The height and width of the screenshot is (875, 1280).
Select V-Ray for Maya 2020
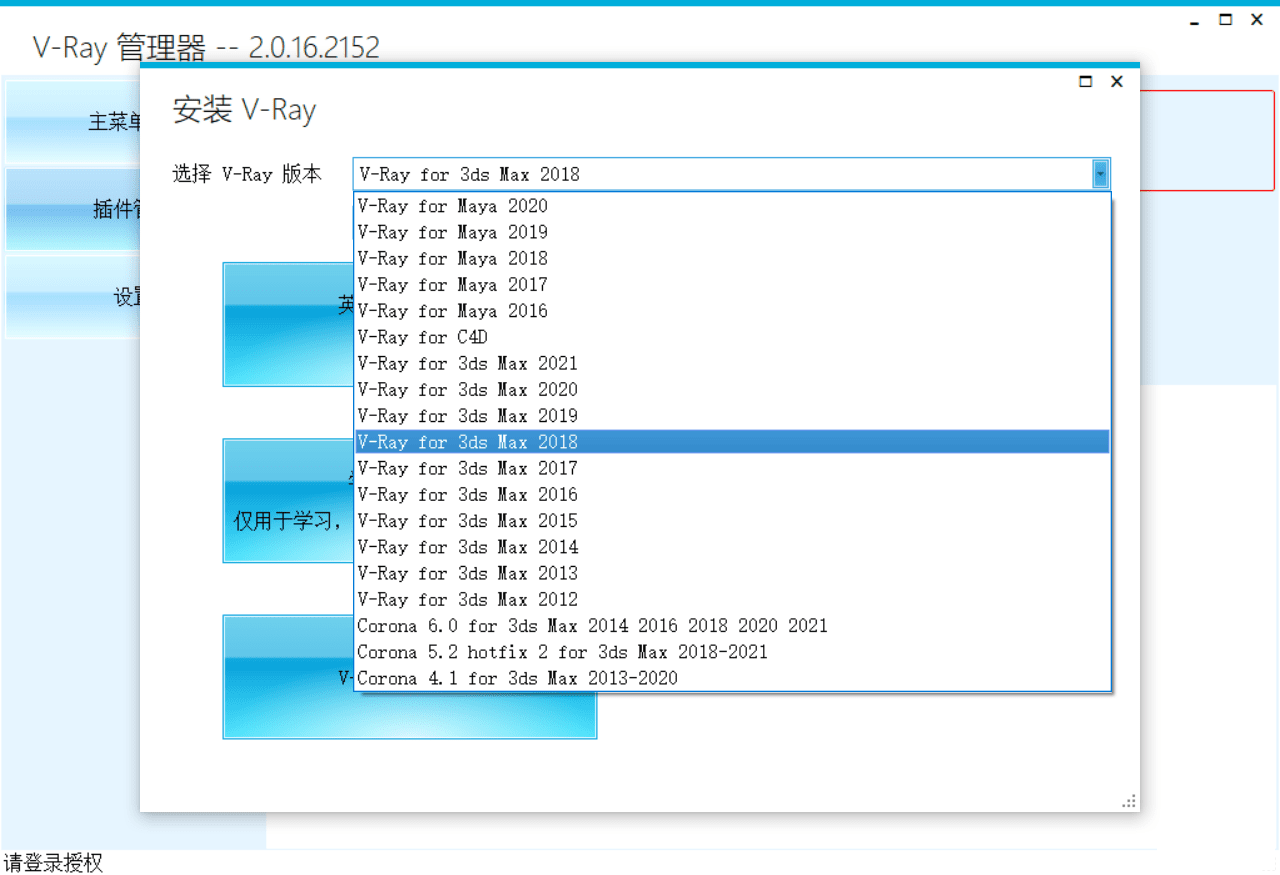click(x=732, y=206)
